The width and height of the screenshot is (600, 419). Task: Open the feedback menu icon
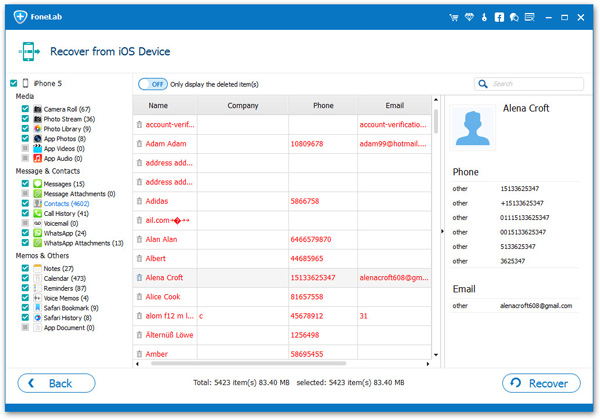[530, 17]
